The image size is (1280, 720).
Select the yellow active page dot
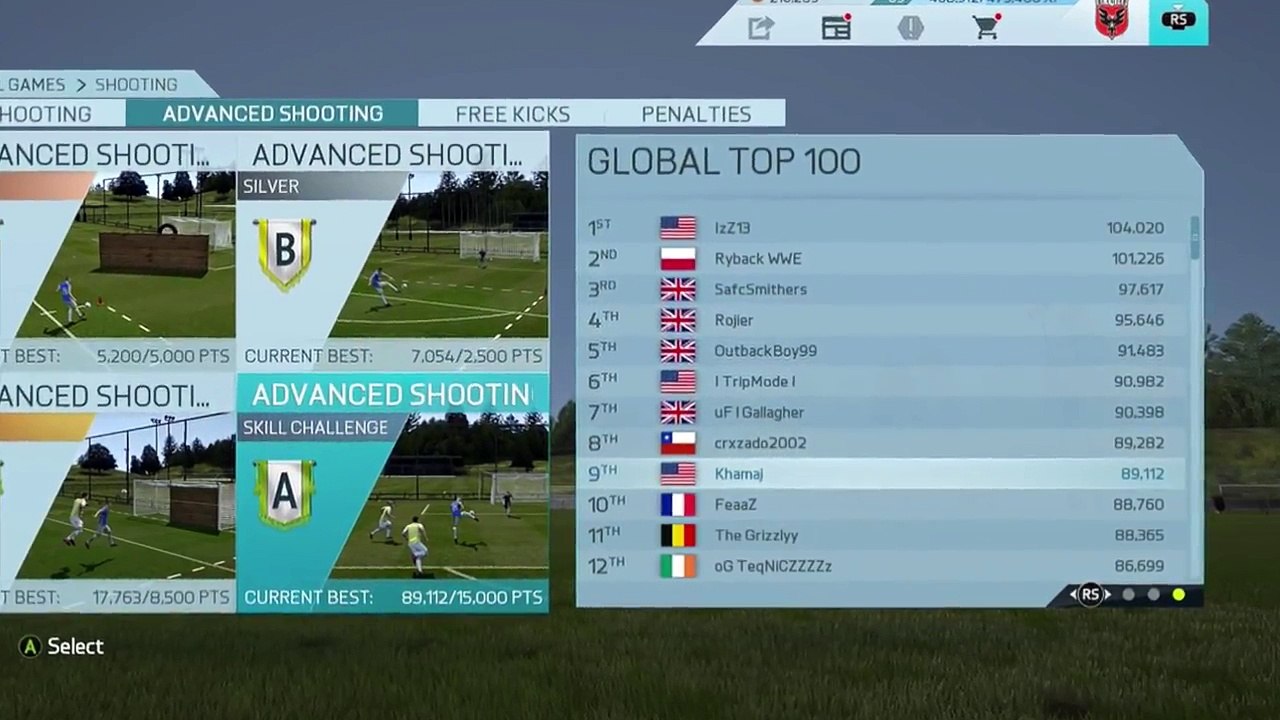coord(1179,595)
